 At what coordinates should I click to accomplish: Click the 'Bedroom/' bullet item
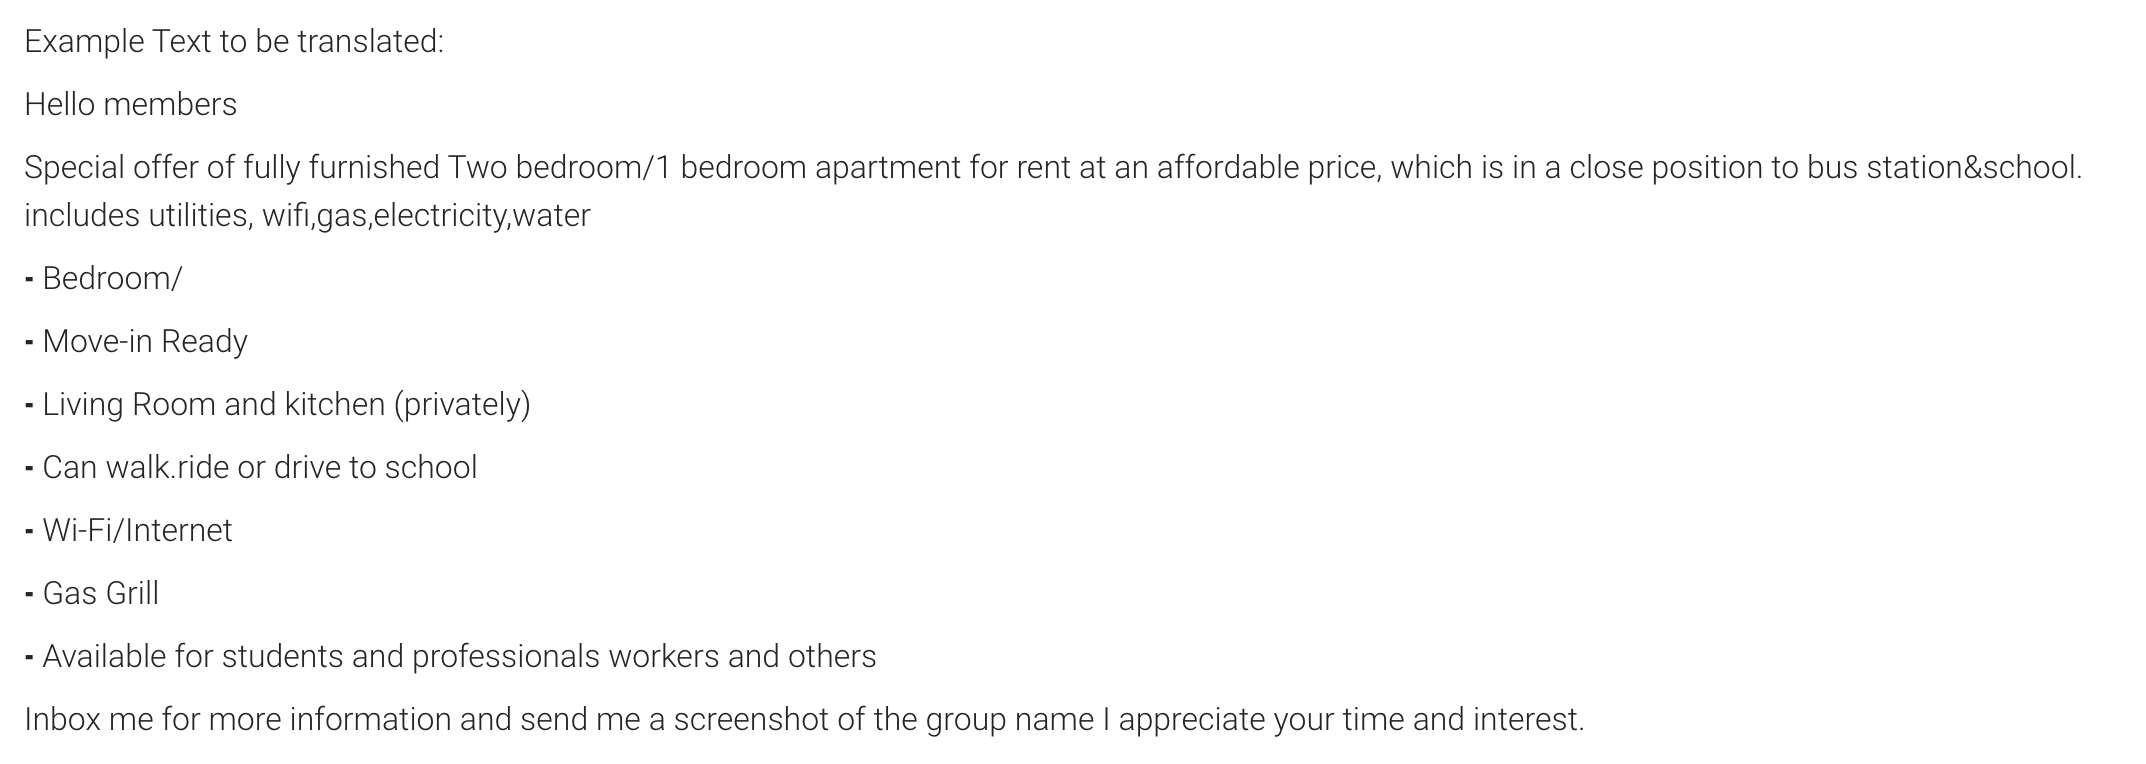(x=103, y=279)
